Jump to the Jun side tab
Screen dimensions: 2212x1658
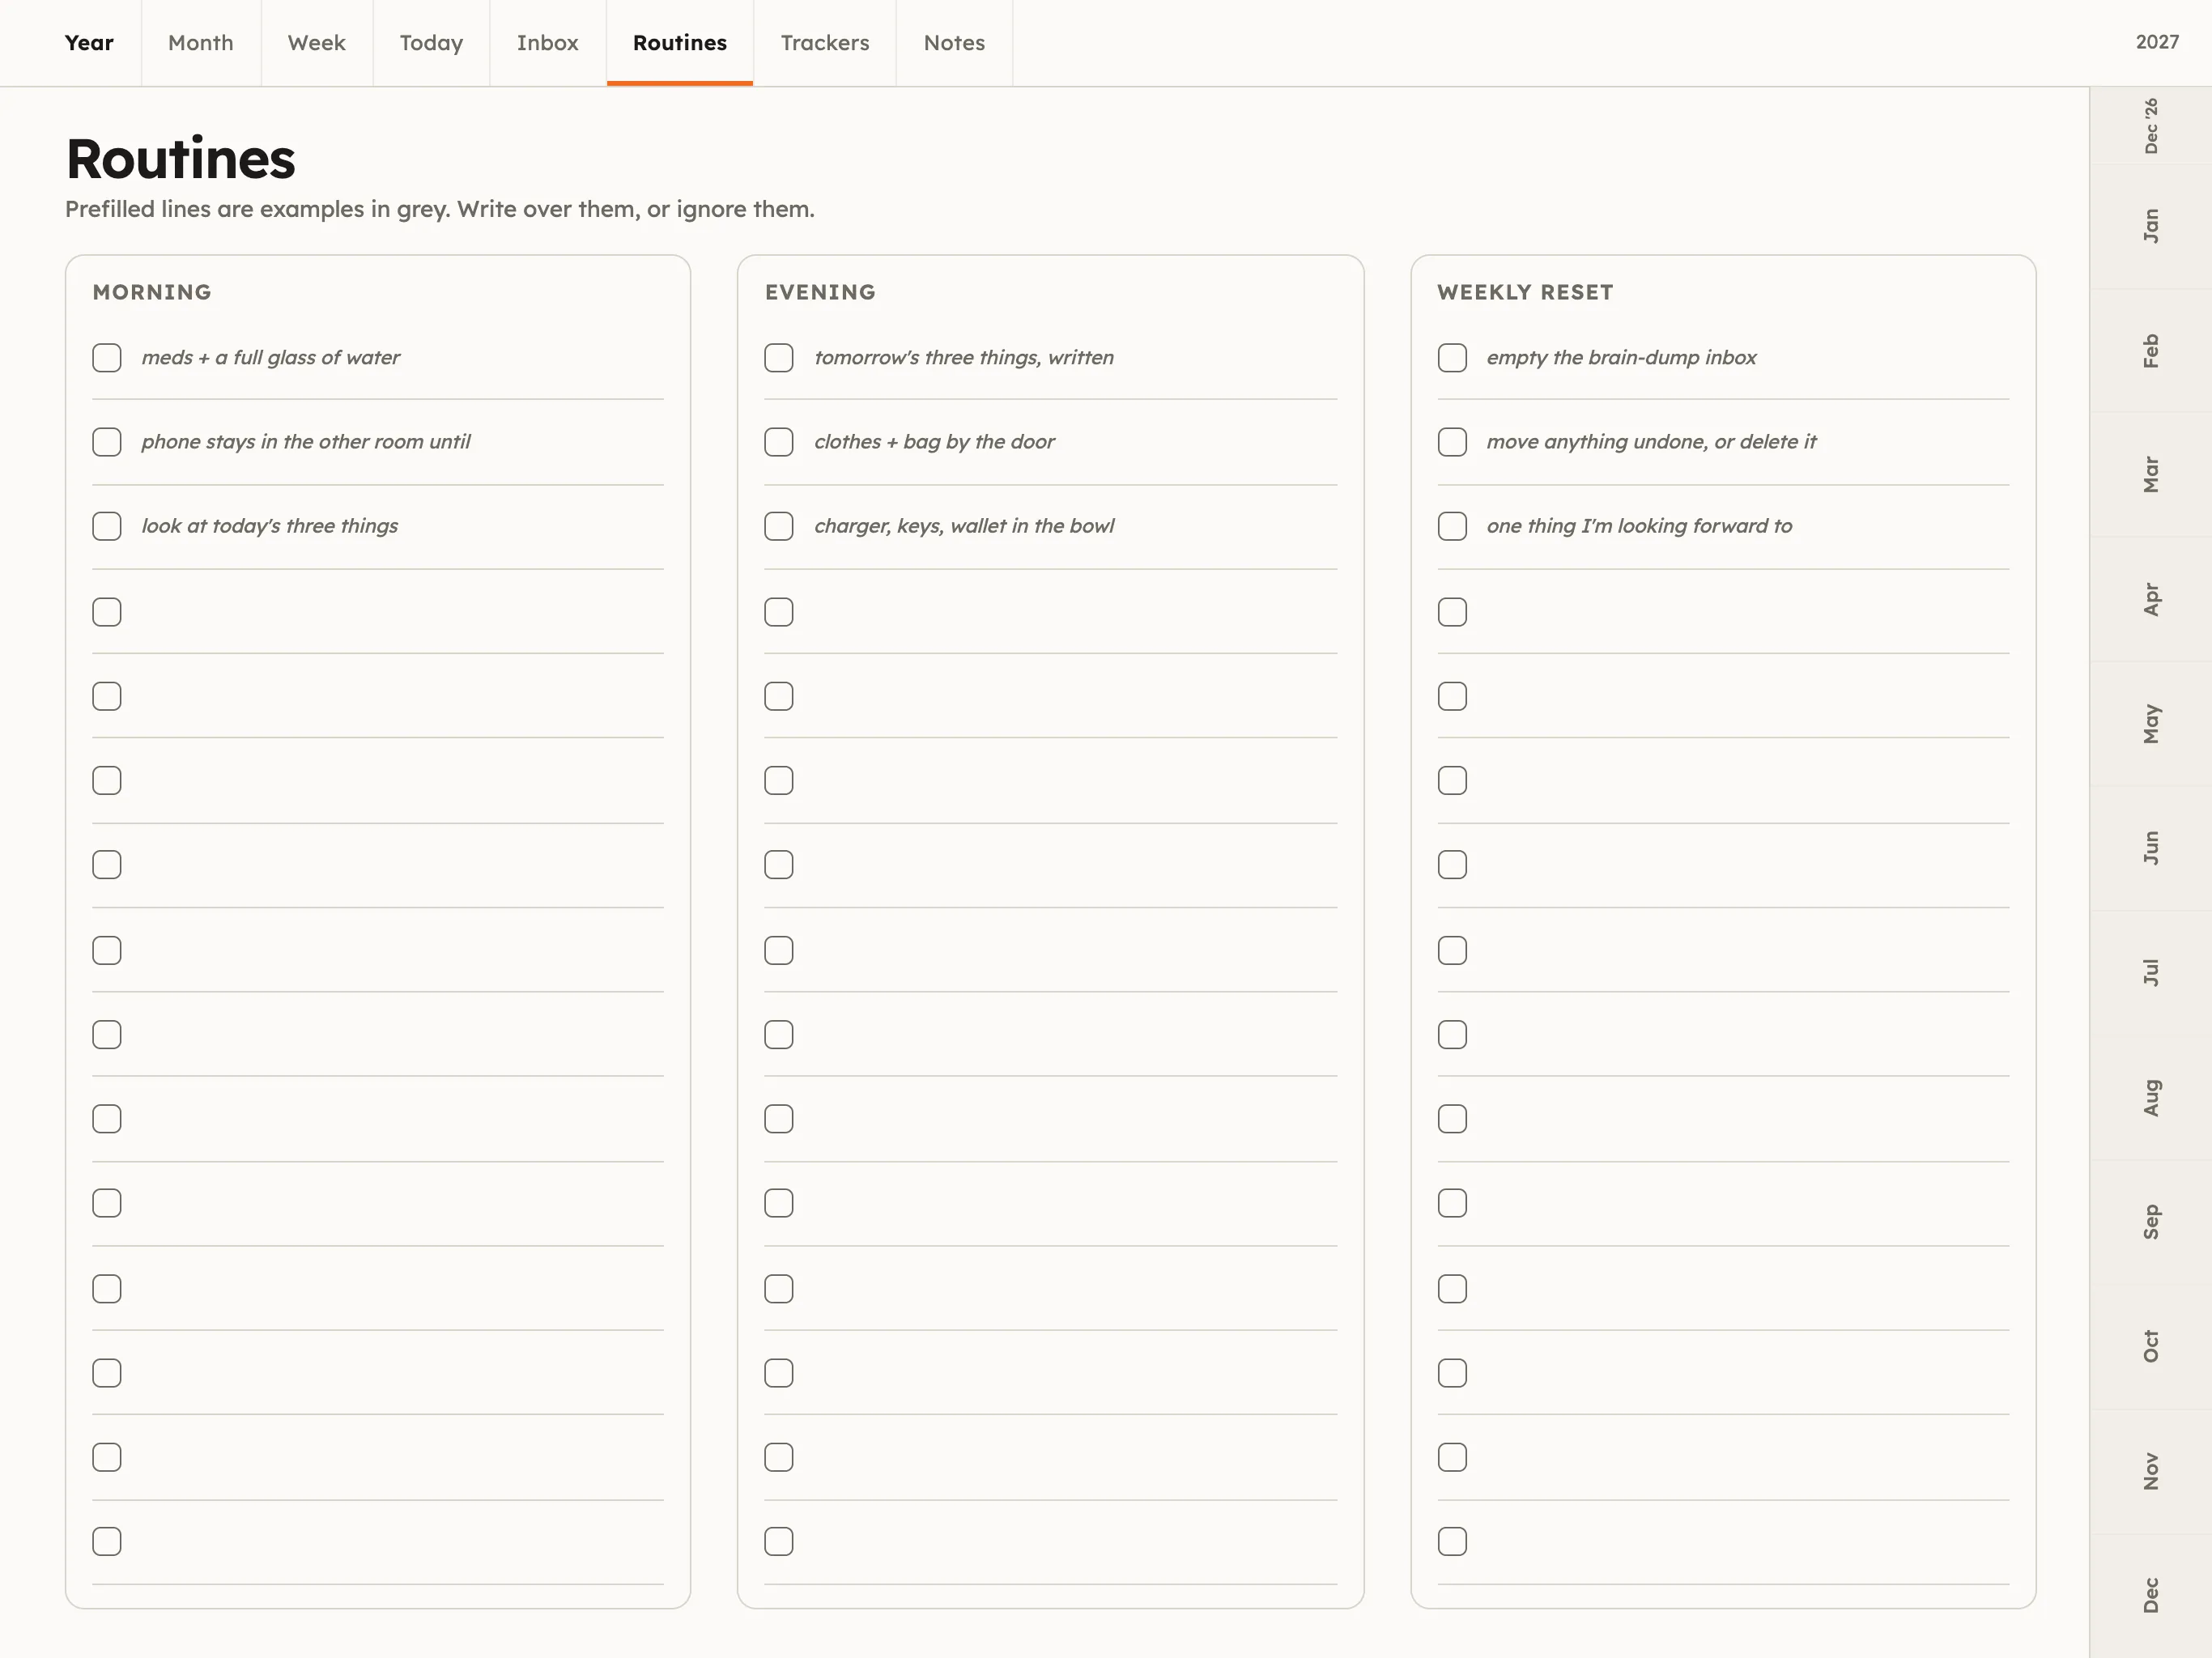[2151, 848]
